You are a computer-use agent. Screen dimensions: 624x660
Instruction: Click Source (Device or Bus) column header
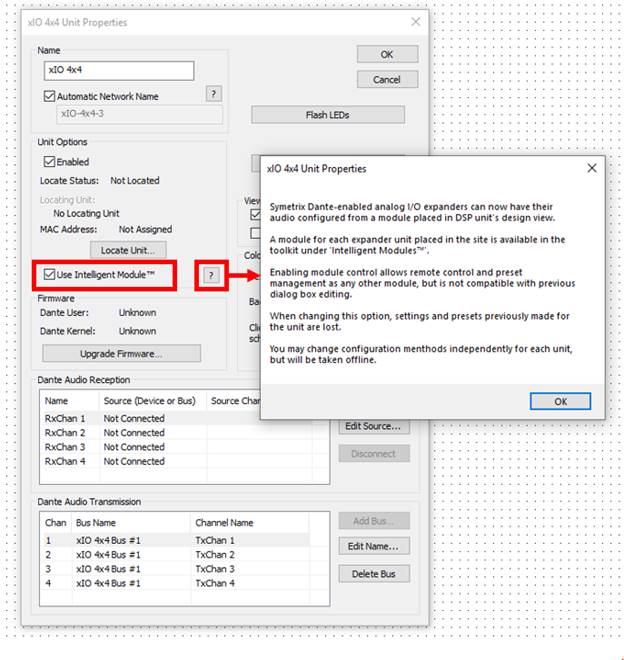(x=153, y=401)
